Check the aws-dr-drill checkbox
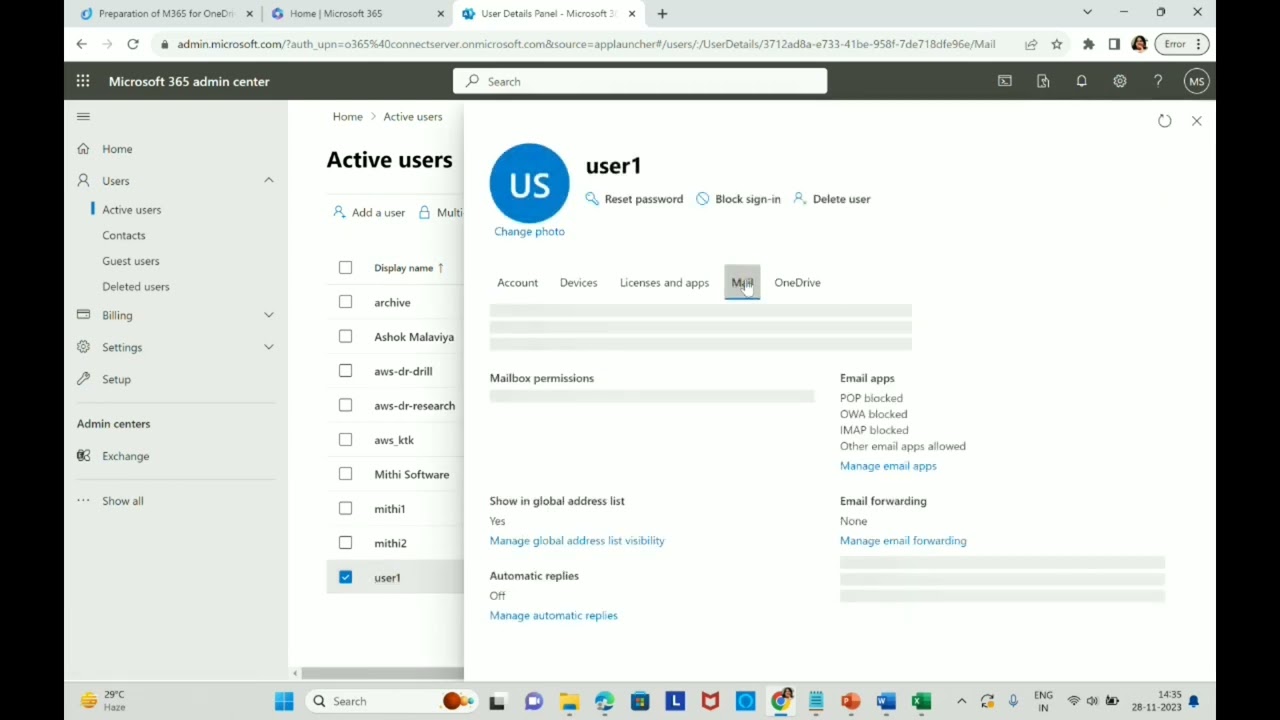 click(345, 371)
